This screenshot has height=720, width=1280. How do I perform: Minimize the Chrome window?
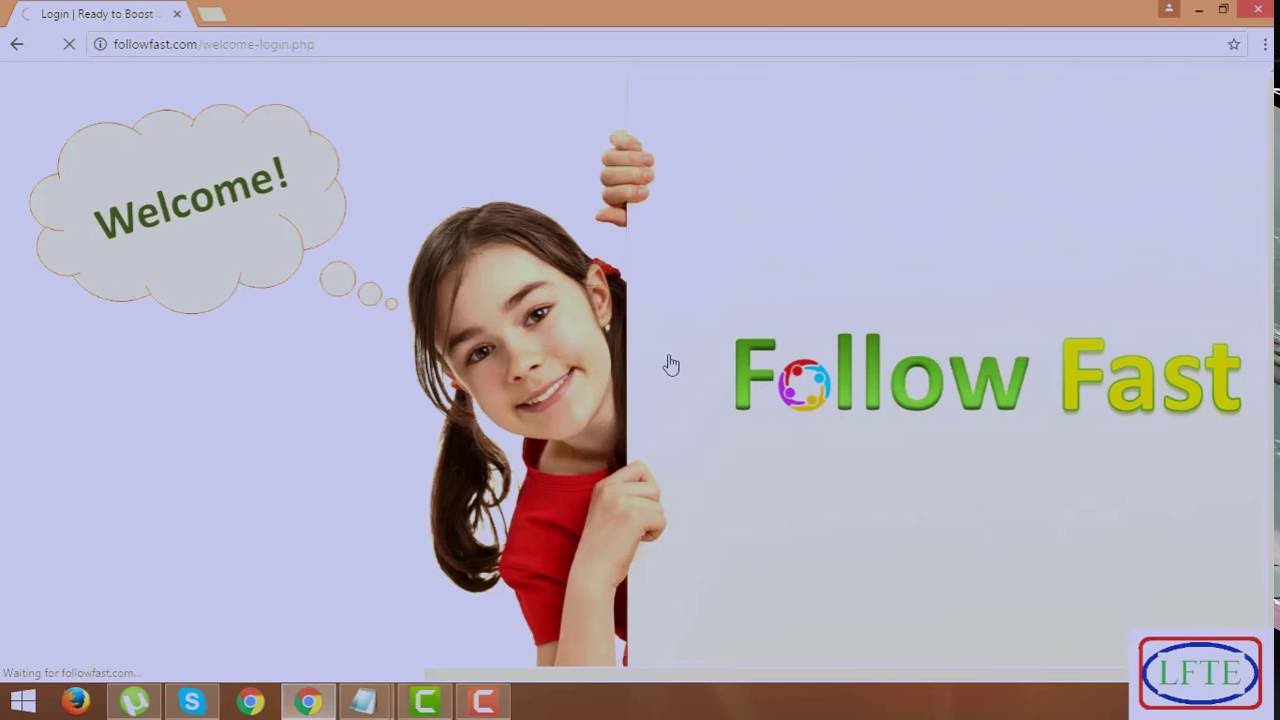(1198, 9)
